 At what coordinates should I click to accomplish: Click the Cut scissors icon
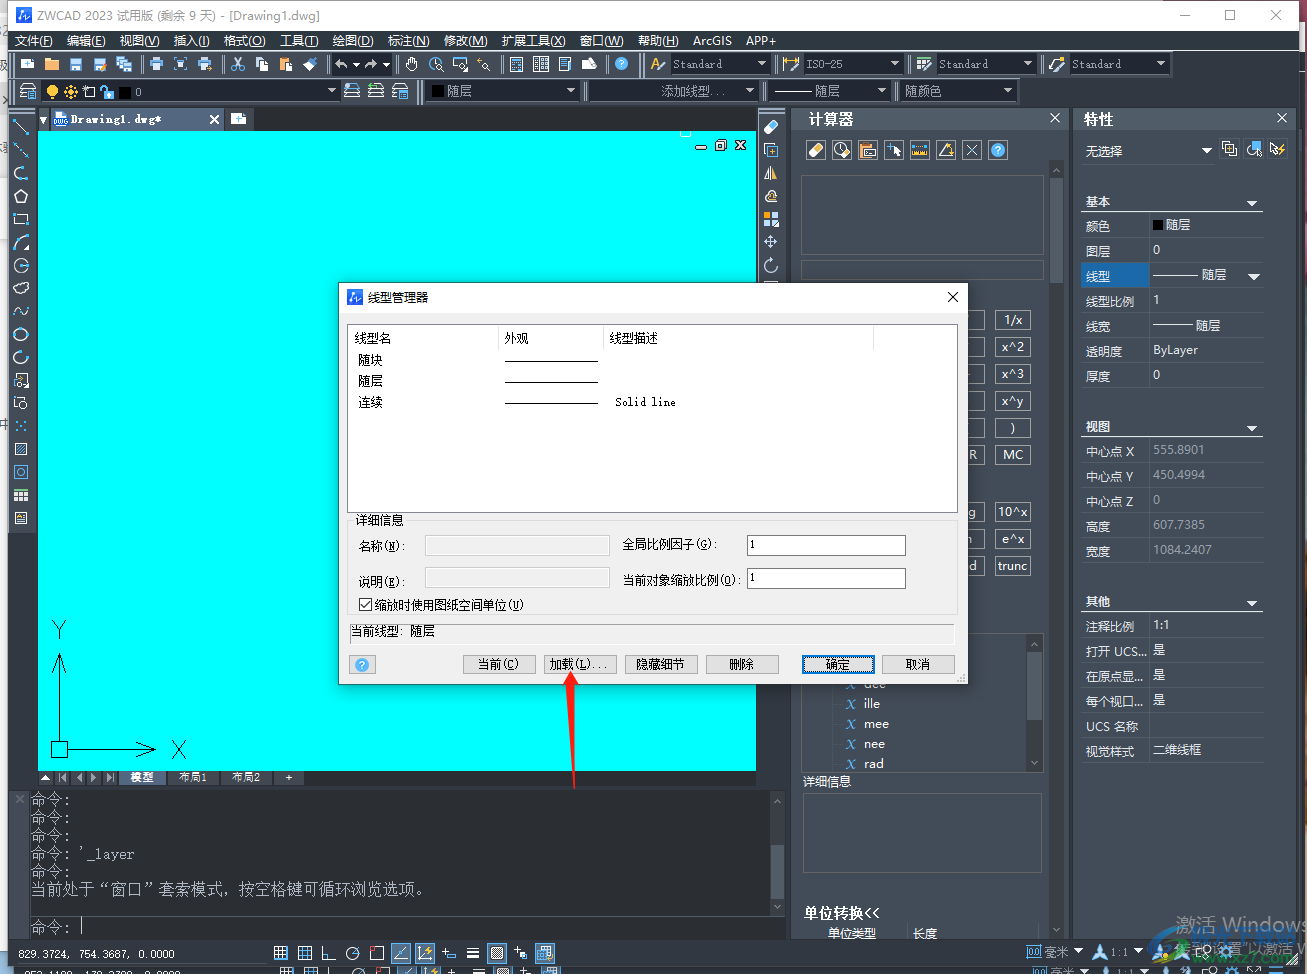238,64
